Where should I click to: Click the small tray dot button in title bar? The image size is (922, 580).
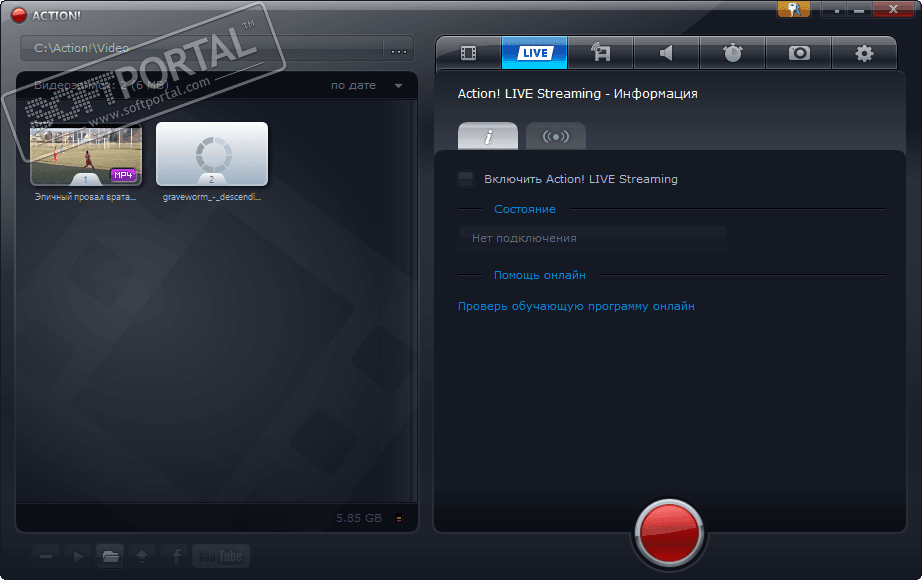point(837,11)
